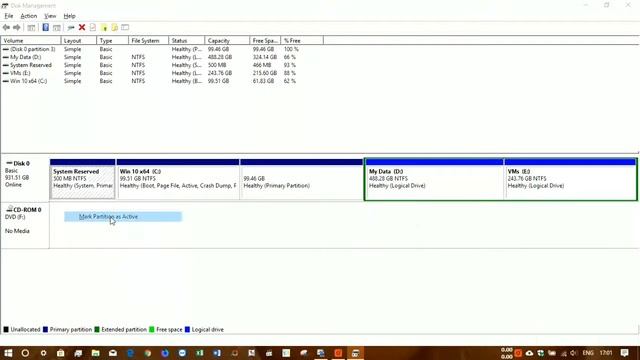The height and width of the screenshot is (360, 640).
Task: Click ENG language indicator in tray
Action: pos(588,353)
